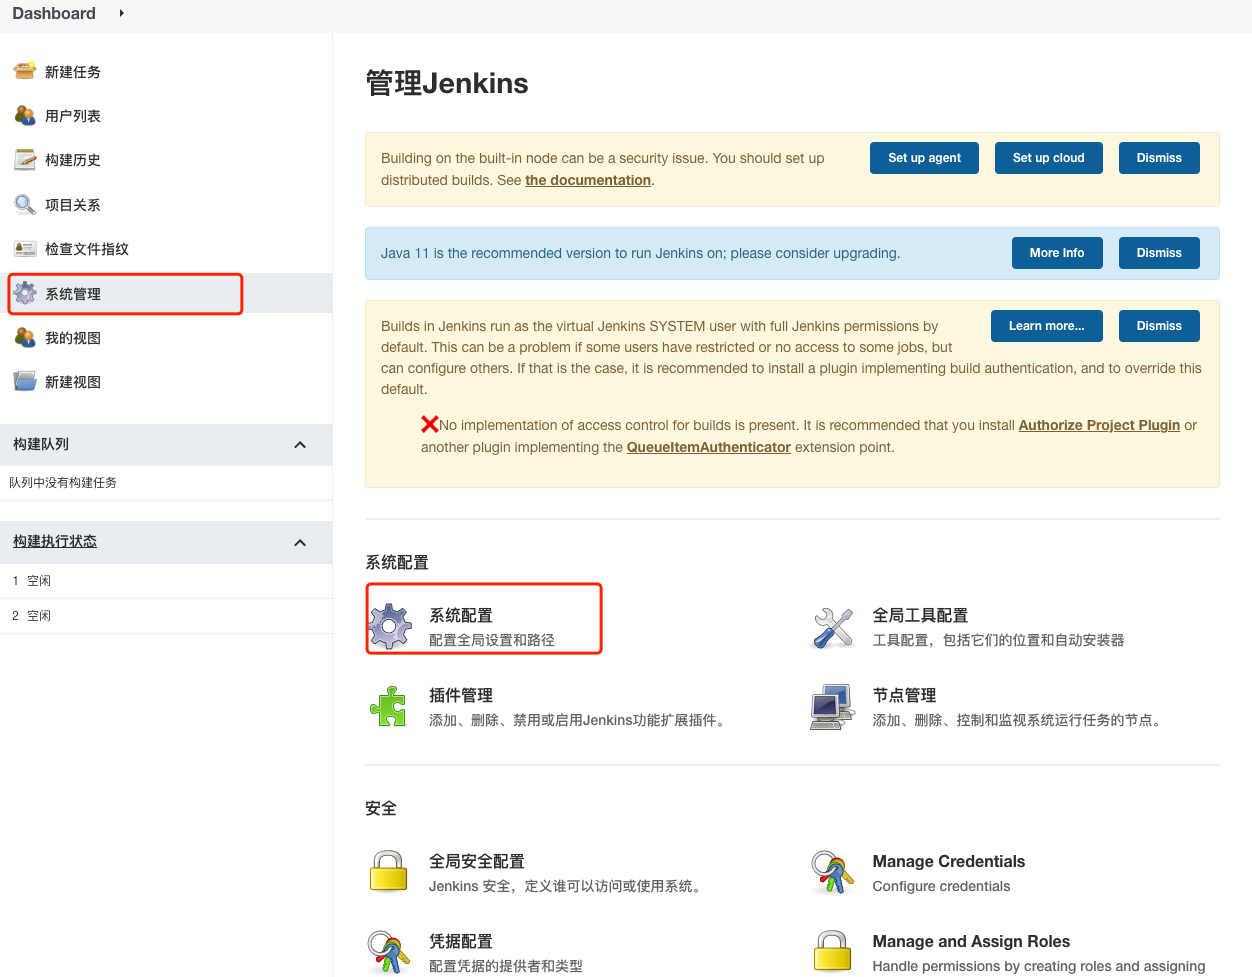Click the 插件管理 puzzle piece icon
This screenshot has width=1252, height=977.
coord(389,707)
